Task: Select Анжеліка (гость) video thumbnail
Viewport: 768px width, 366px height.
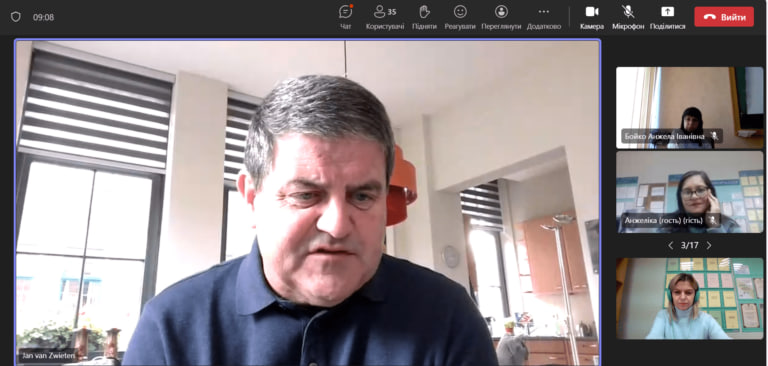Action: (690, 192)
